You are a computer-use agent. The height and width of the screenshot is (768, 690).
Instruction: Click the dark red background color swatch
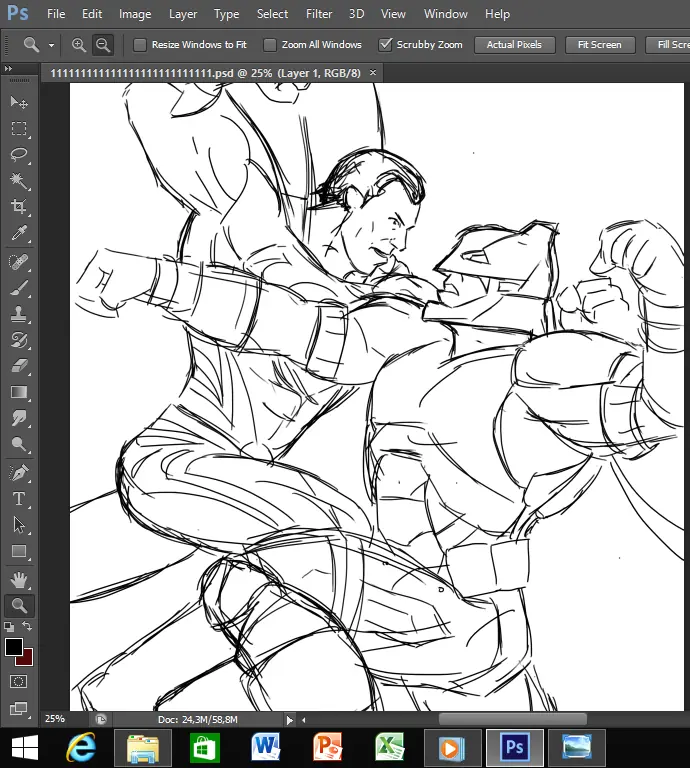pyautogui.click(x=27, y=660)
